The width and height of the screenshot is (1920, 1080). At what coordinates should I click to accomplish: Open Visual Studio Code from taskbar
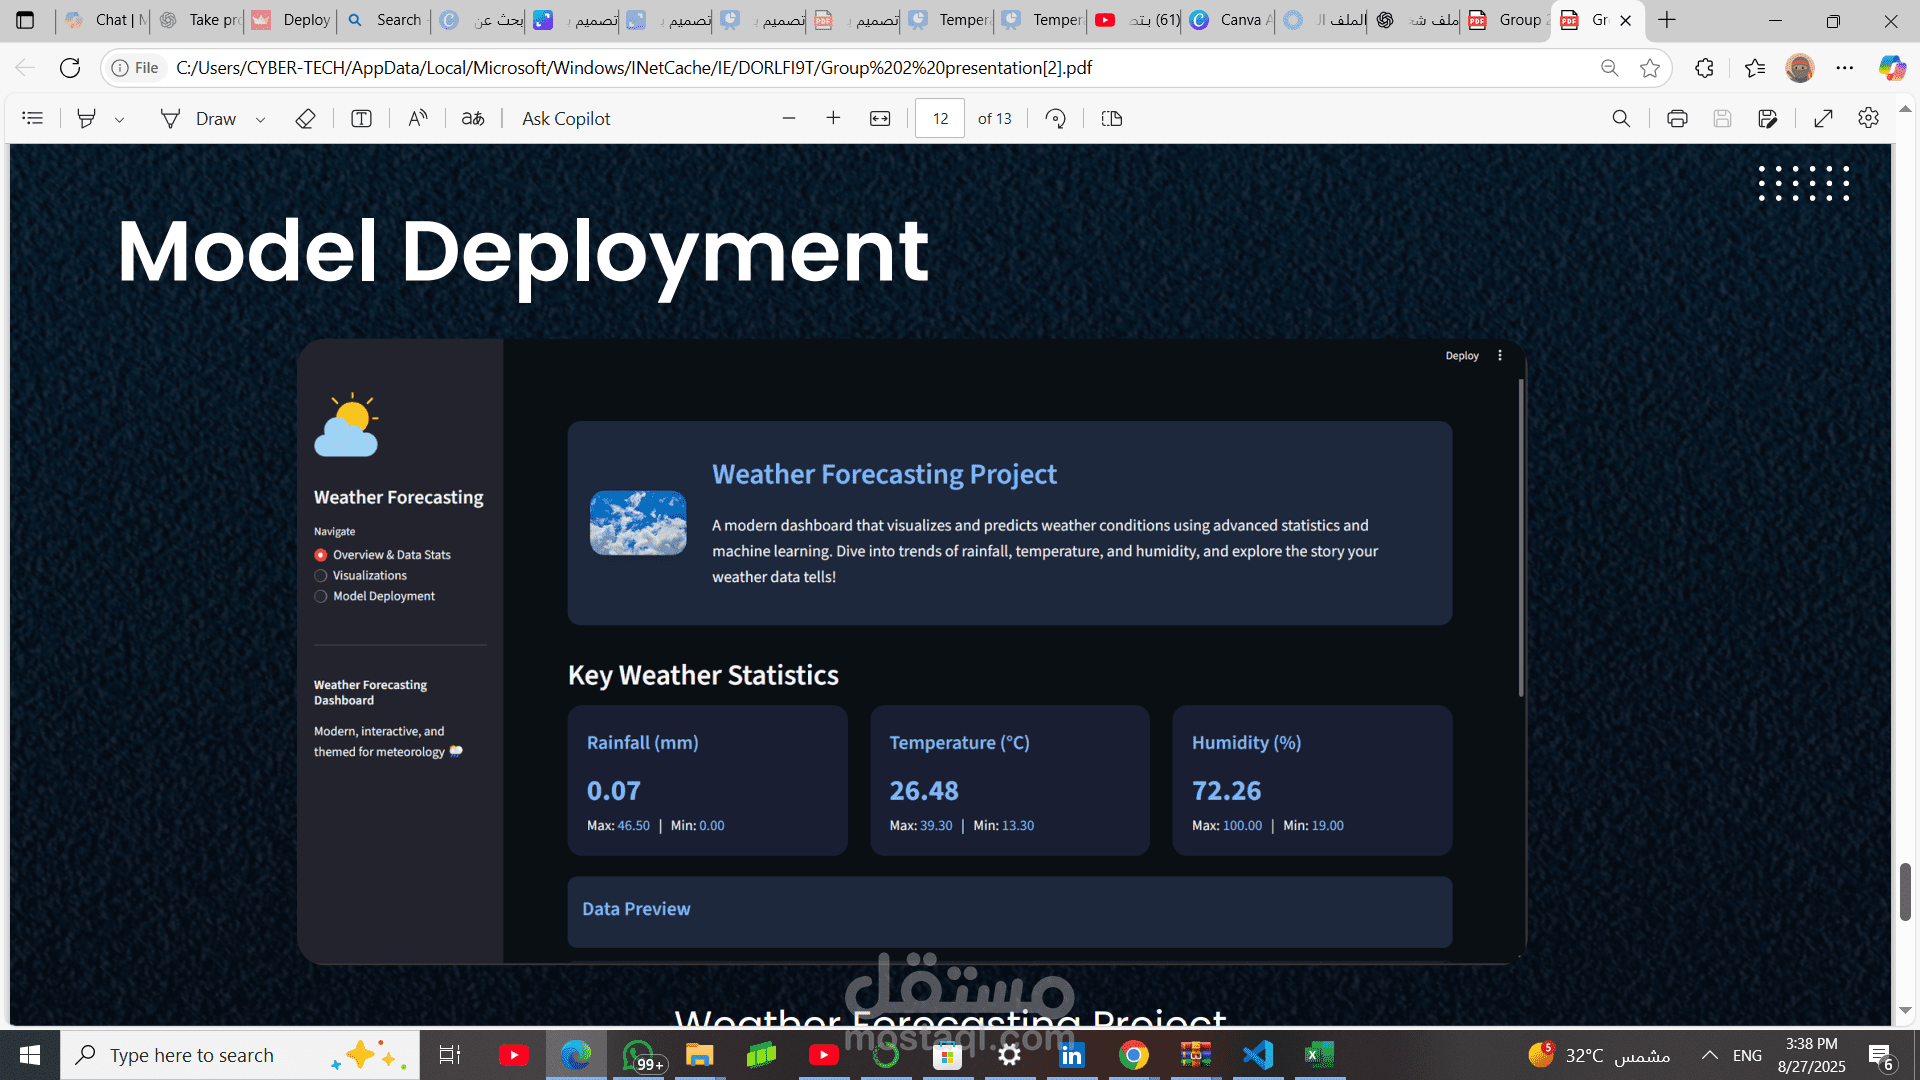pos(1258,1055)
